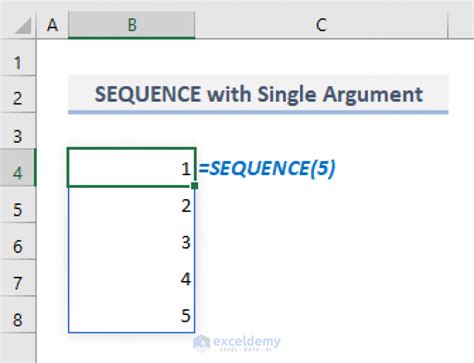The width and height of the screenshot is (474, 363).
Task: Select column C header
Action: pyautogui.click(x=321, y=25)
